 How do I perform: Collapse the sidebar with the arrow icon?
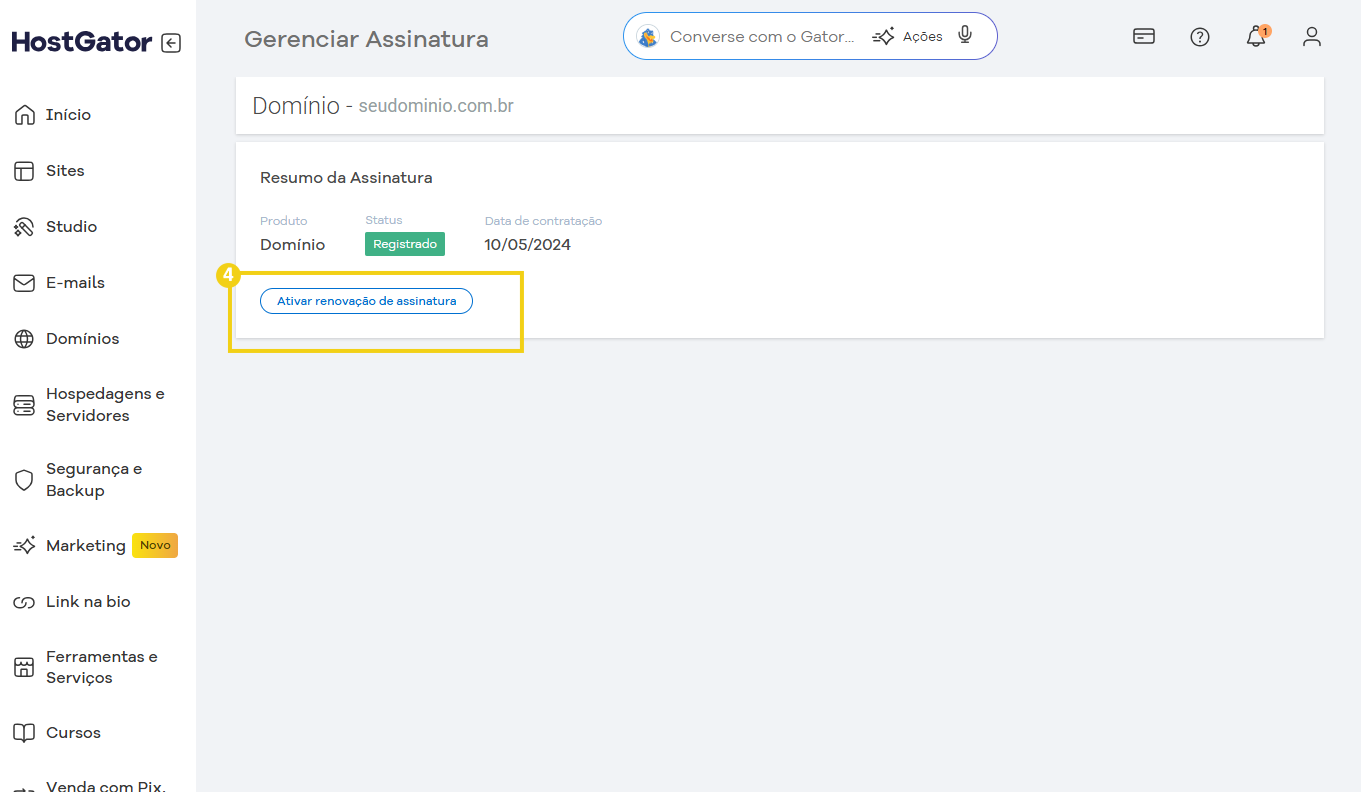pos(171,43)
